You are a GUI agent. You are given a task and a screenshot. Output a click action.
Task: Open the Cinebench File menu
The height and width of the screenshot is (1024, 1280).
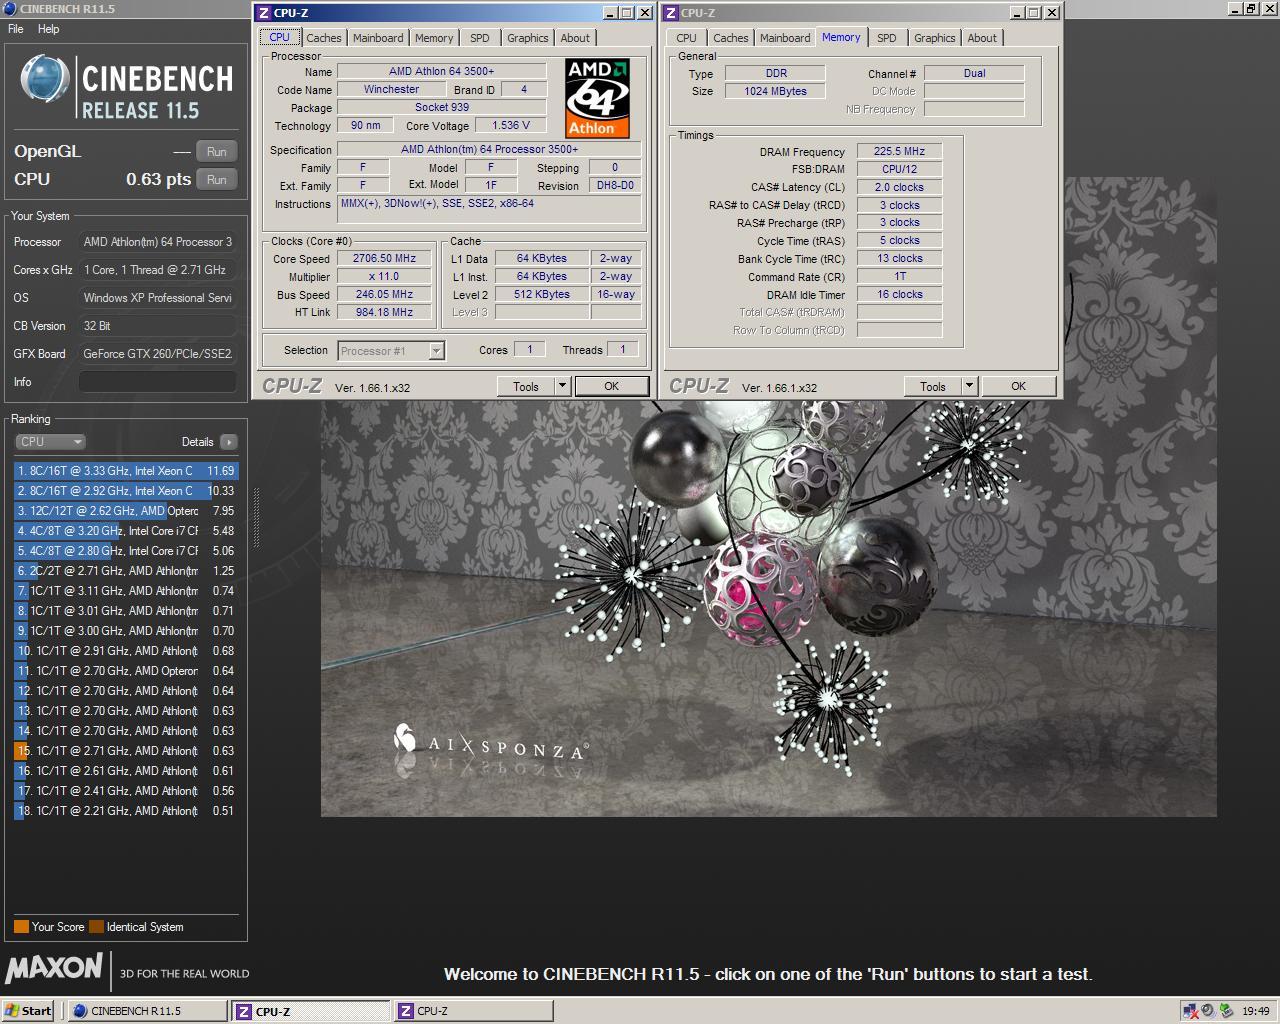[16, 29]
